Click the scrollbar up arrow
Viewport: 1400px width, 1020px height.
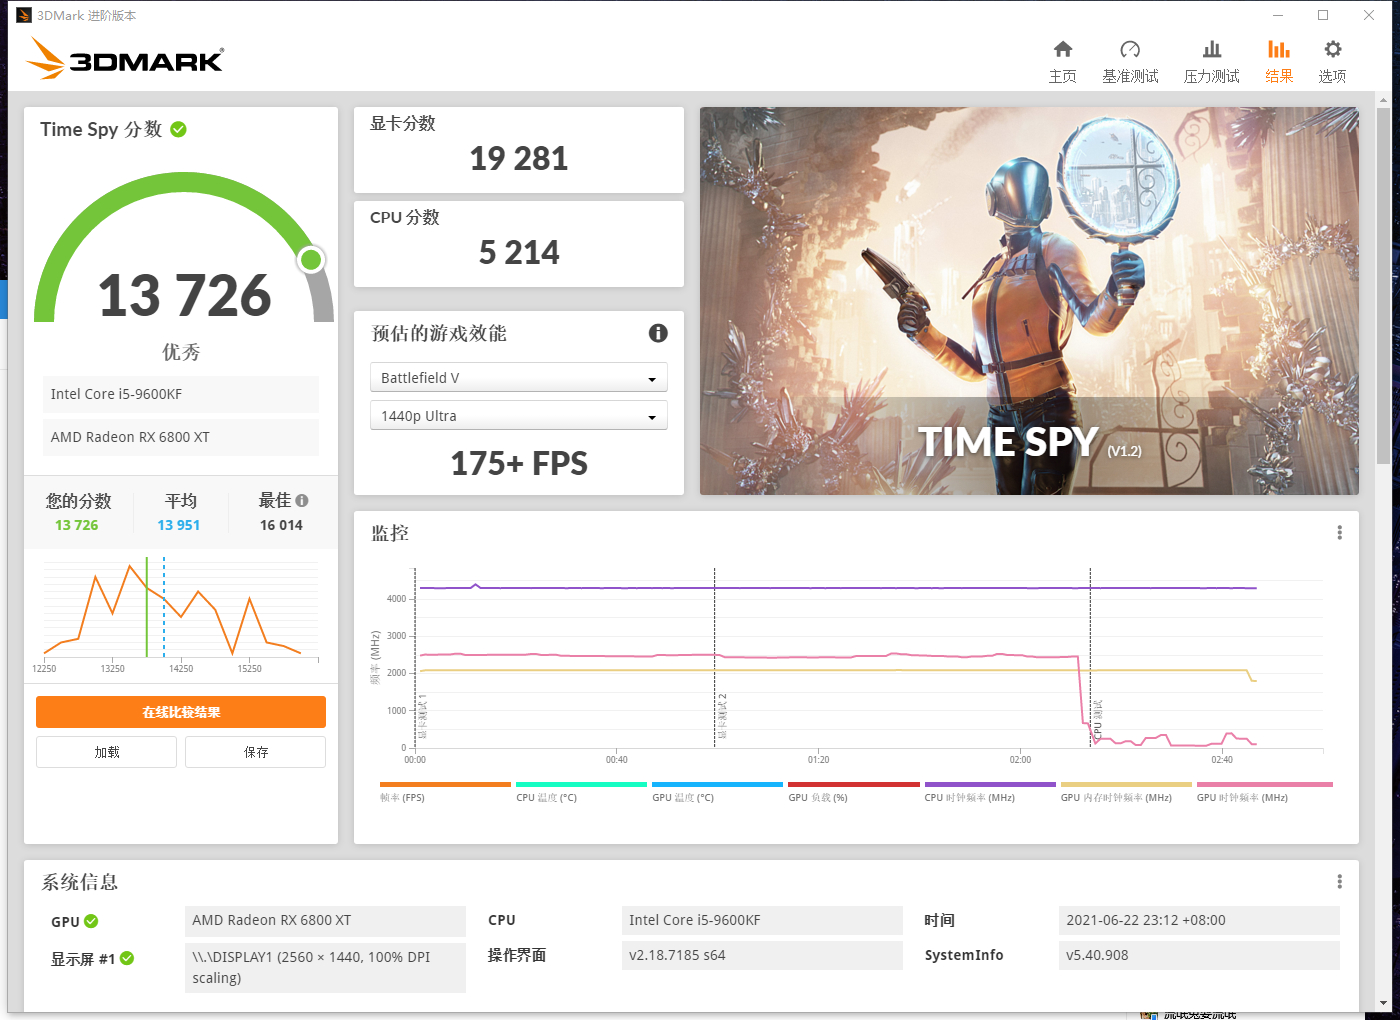pyautogui.click(x=1383, y=99)
